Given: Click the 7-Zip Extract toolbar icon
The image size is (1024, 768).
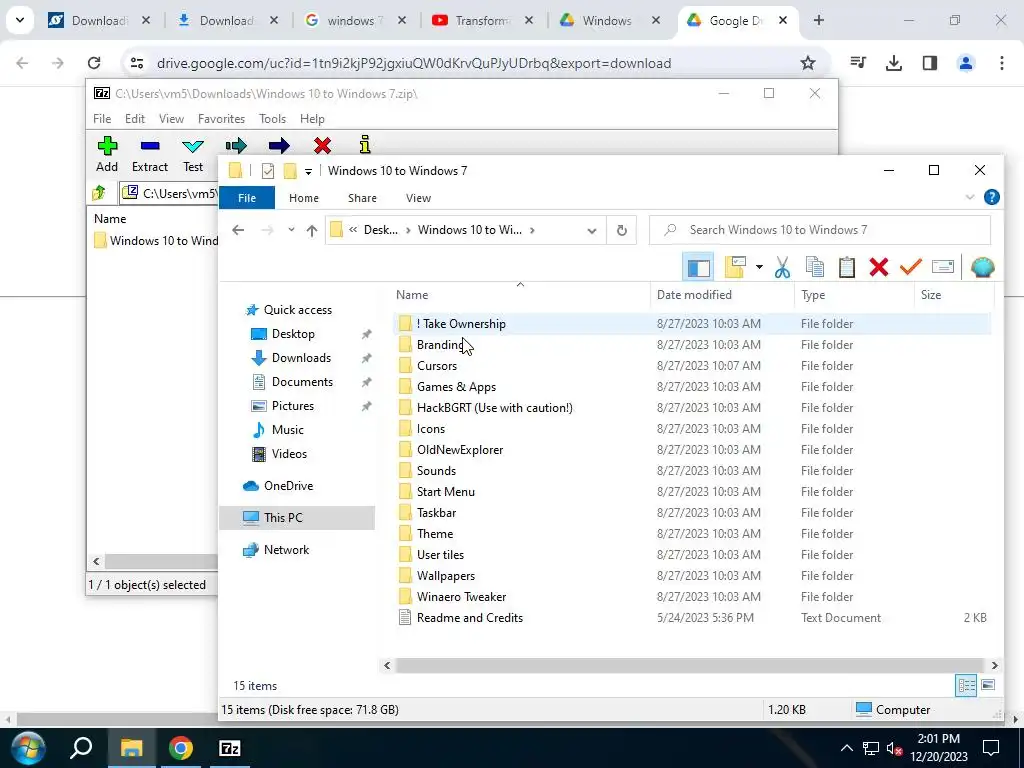Looking at the screenshot, I should point(150,146).
